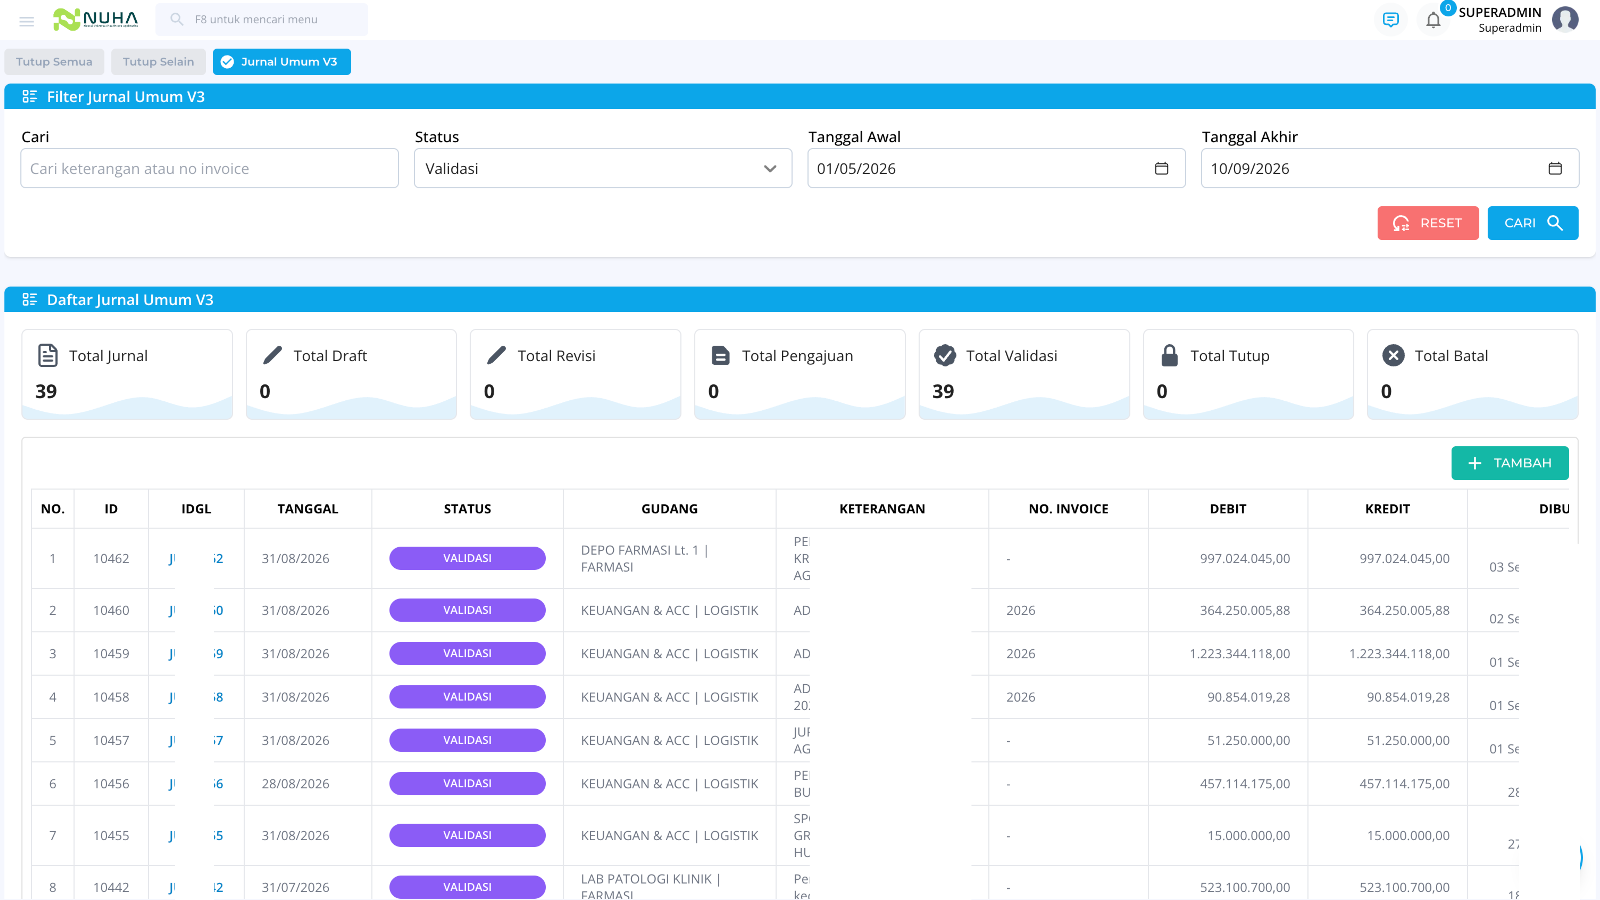Click the CARI search button
Screen dimensions: 1600x900
(1533, 223)
